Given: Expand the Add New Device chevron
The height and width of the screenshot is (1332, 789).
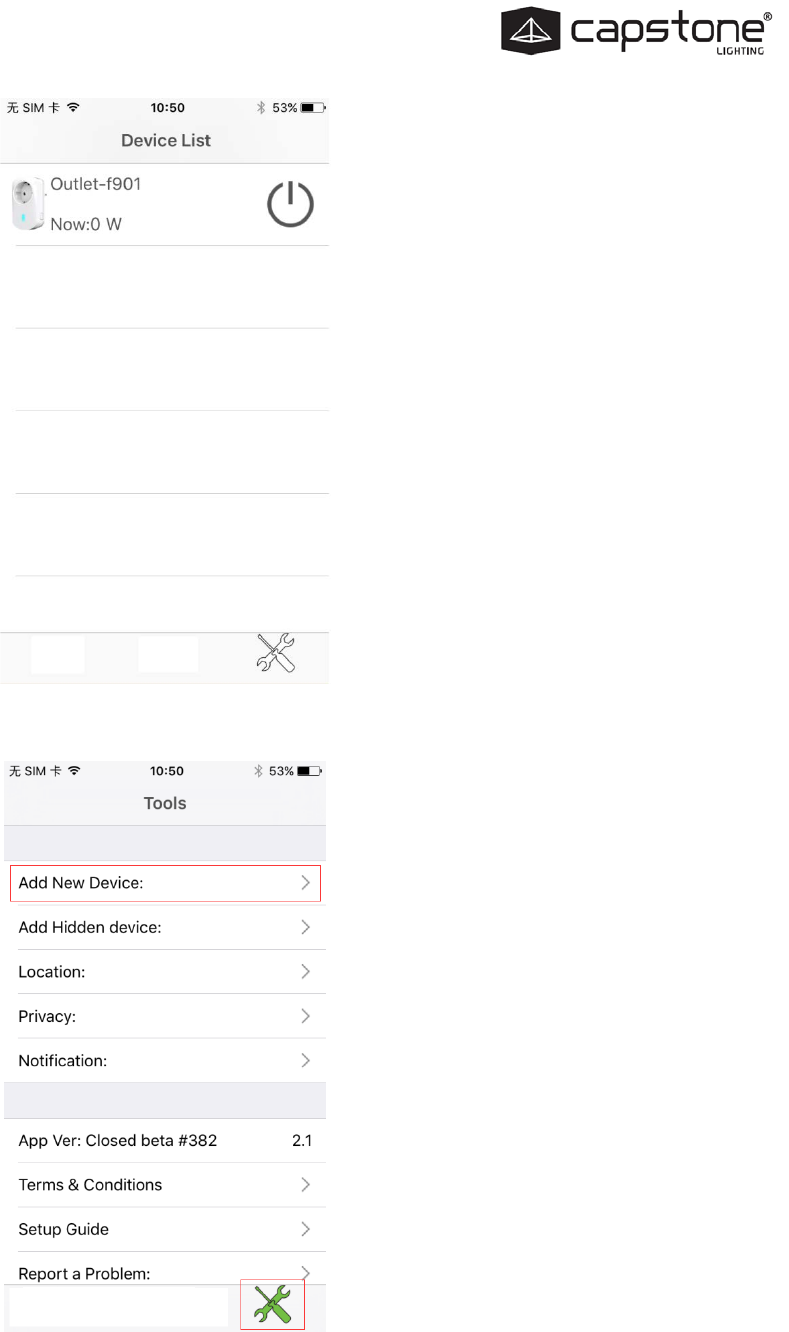Looking at the screenshot, I should coord(306,883).
